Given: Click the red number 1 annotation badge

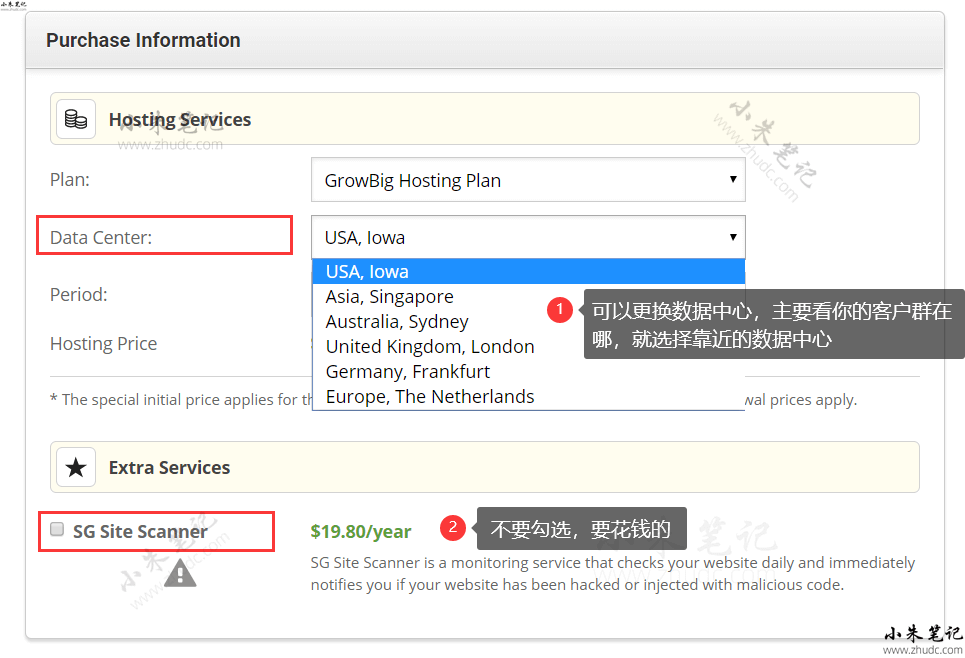Looking at the screenshot, I should tap(560, 310).
